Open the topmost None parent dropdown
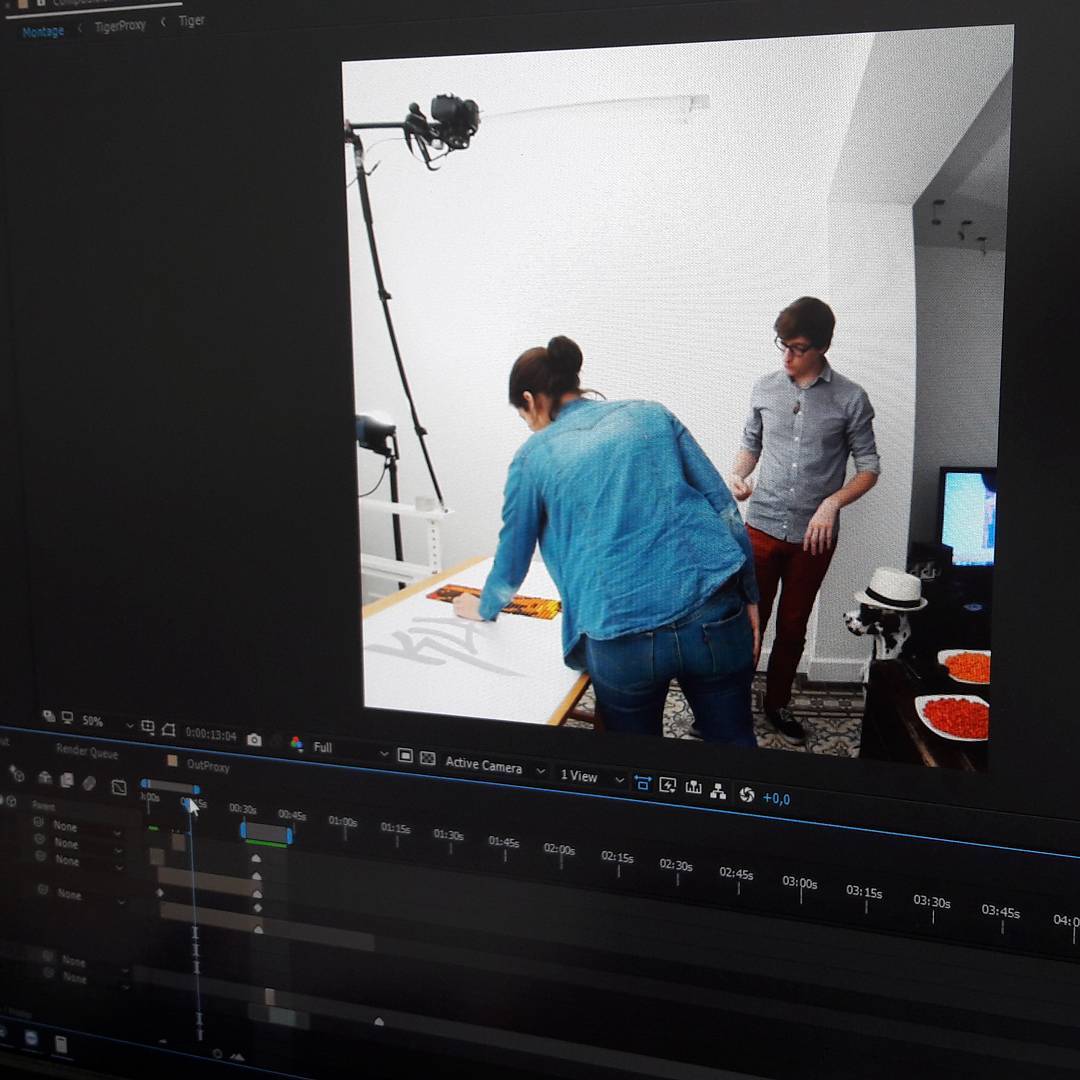 (86, 827)
